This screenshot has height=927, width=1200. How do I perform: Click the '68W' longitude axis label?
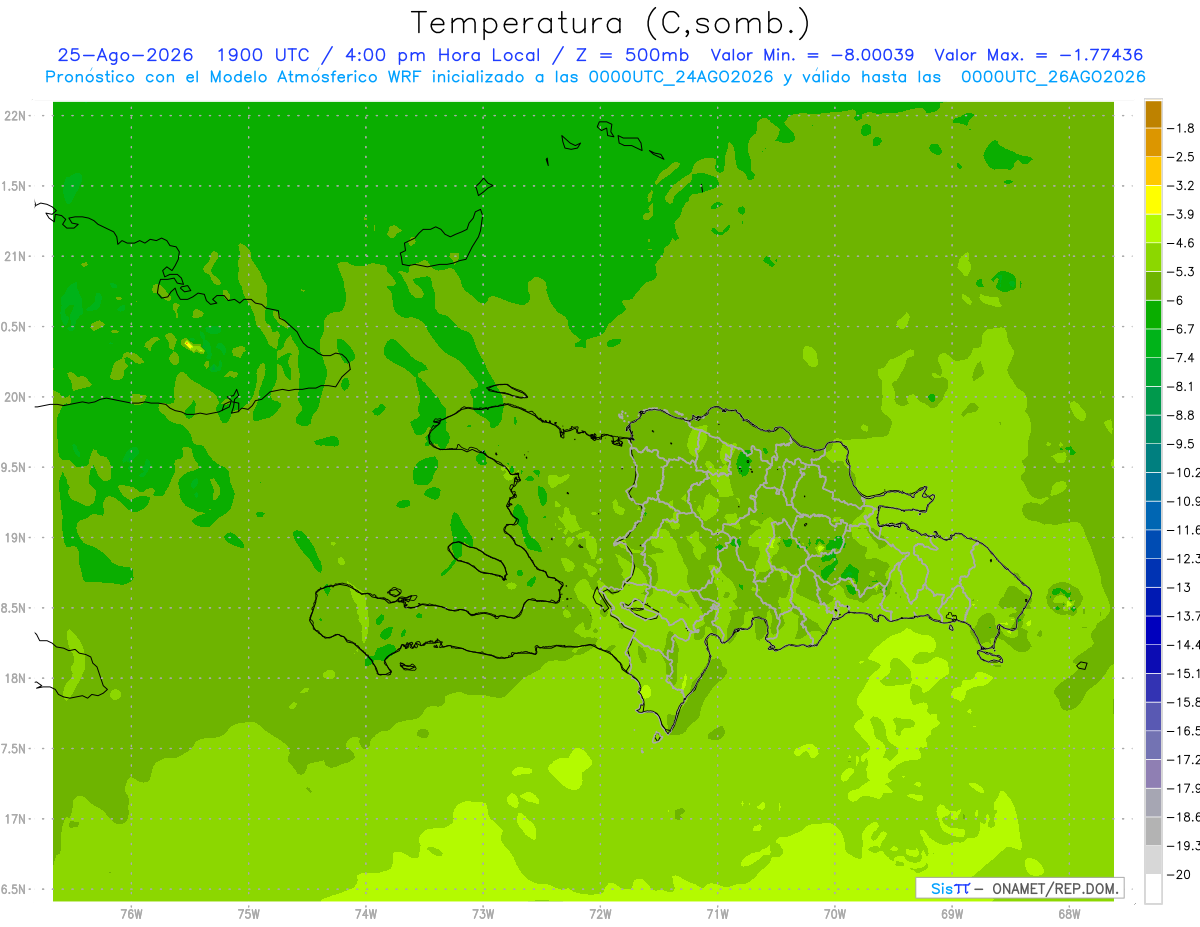pyautogui.click(x=1069, y=914)
